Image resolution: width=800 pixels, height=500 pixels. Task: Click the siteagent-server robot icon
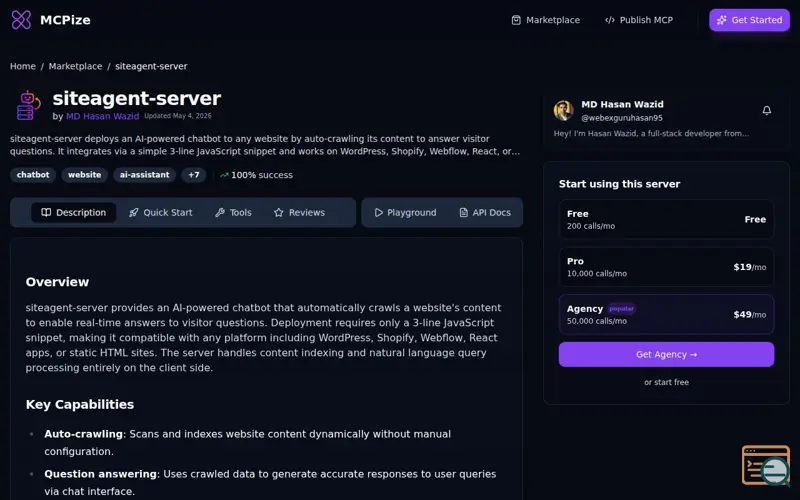point(28,105)
